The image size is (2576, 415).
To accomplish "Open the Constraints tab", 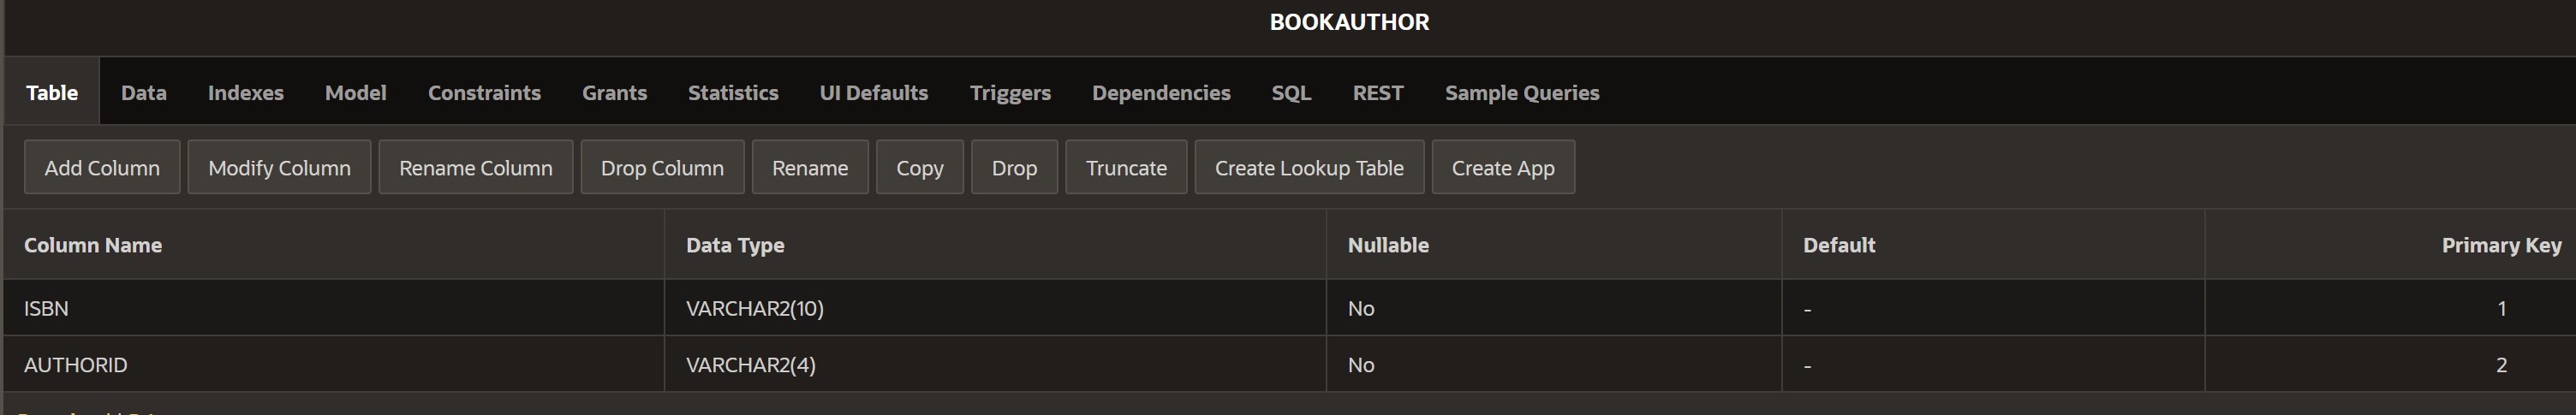I will 484,92.
